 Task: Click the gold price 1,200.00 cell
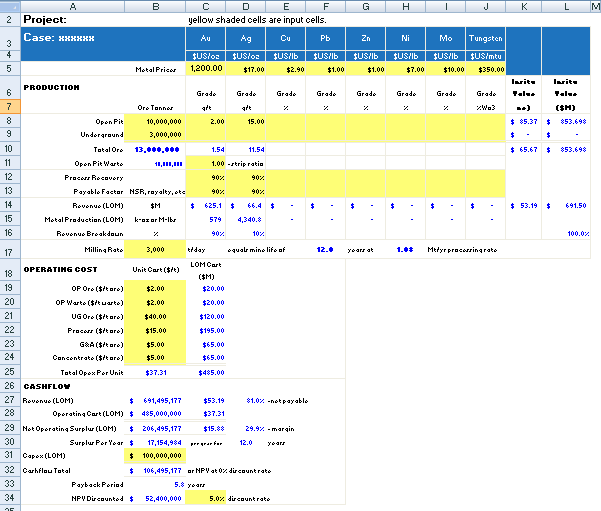coord(206,68)
